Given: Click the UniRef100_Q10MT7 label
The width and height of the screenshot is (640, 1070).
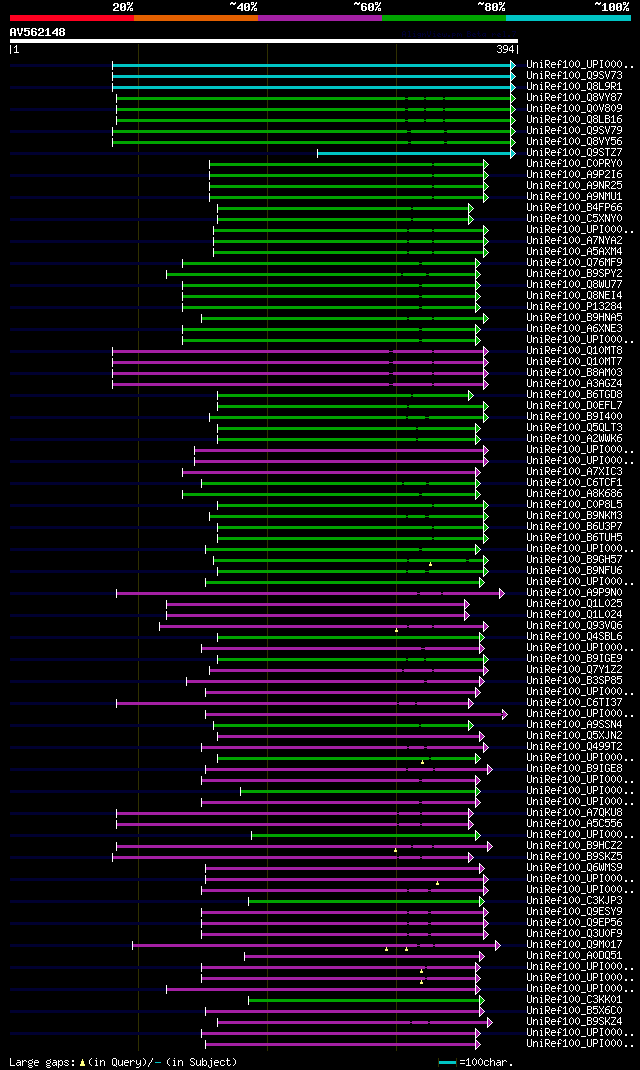Looking at the screenshot, I should coord(574,362).
